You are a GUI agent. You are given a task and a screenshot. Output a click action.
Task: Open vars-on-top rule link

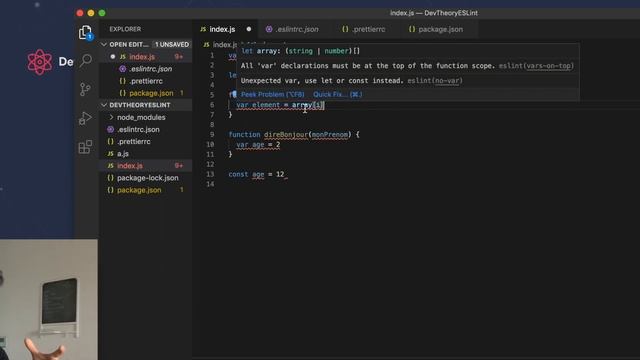pyautogui.click(x=549, y=66)
